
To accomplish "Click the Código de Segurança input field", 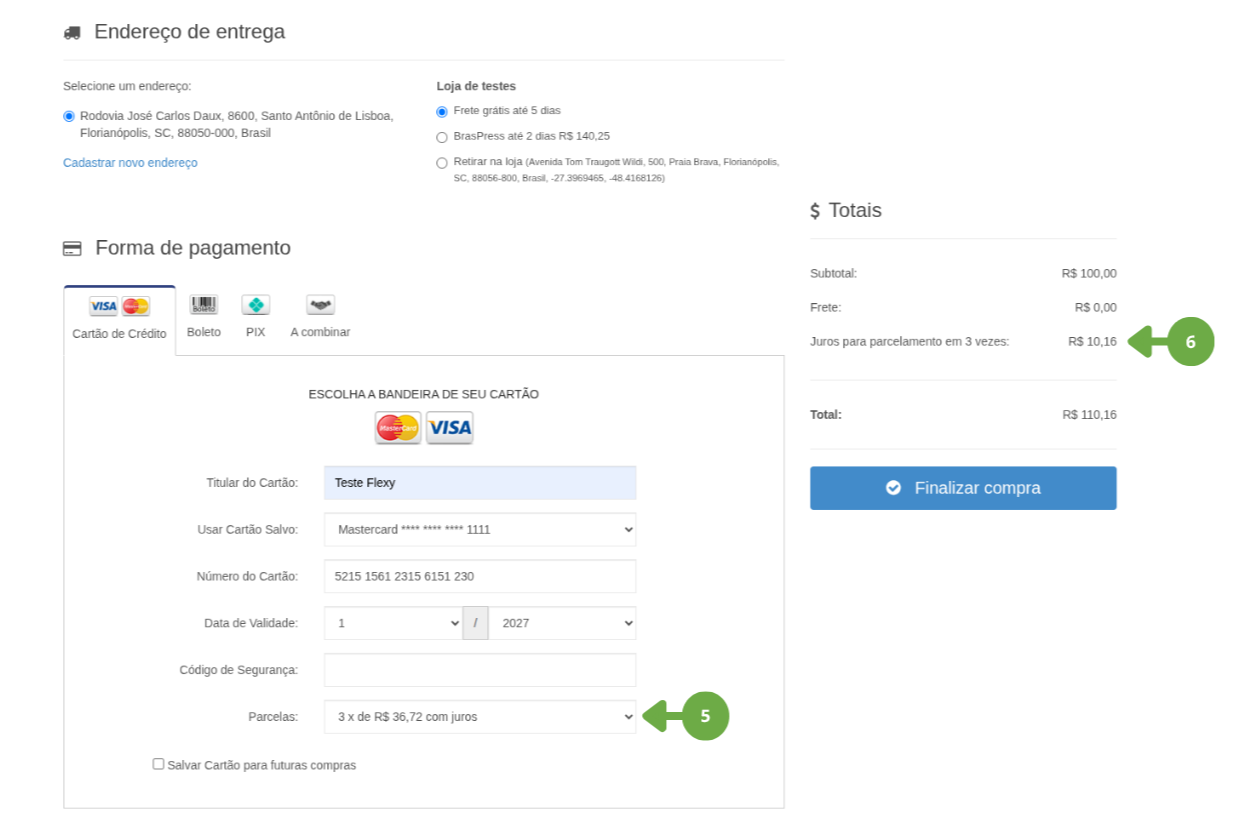I will 480,670.
